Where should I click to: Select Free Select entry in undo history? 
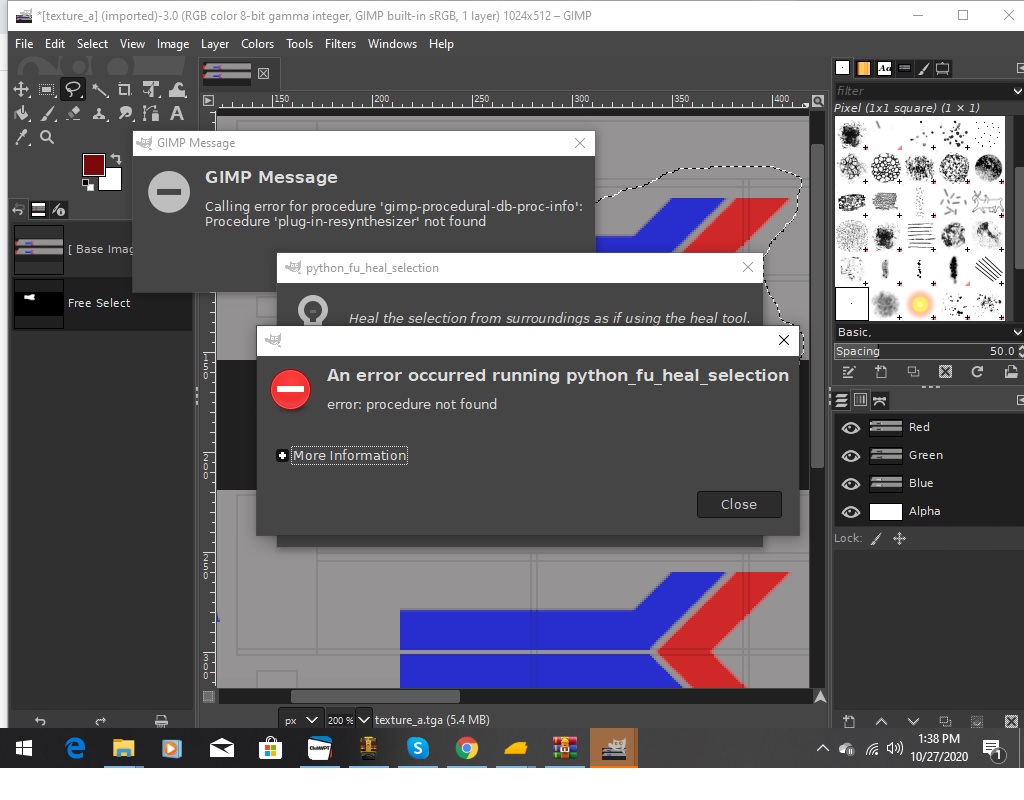pos(103,303)
